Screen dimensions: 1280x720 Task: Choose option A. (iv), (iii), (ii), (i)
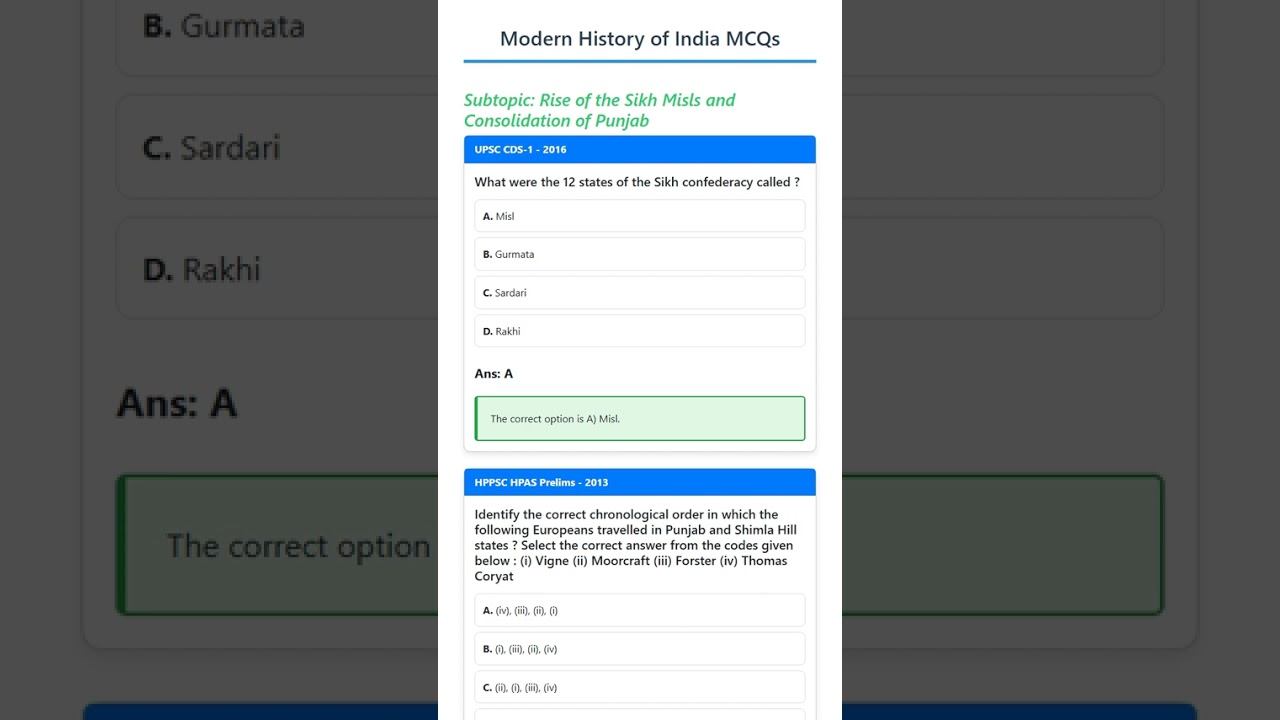click(640, 610)
